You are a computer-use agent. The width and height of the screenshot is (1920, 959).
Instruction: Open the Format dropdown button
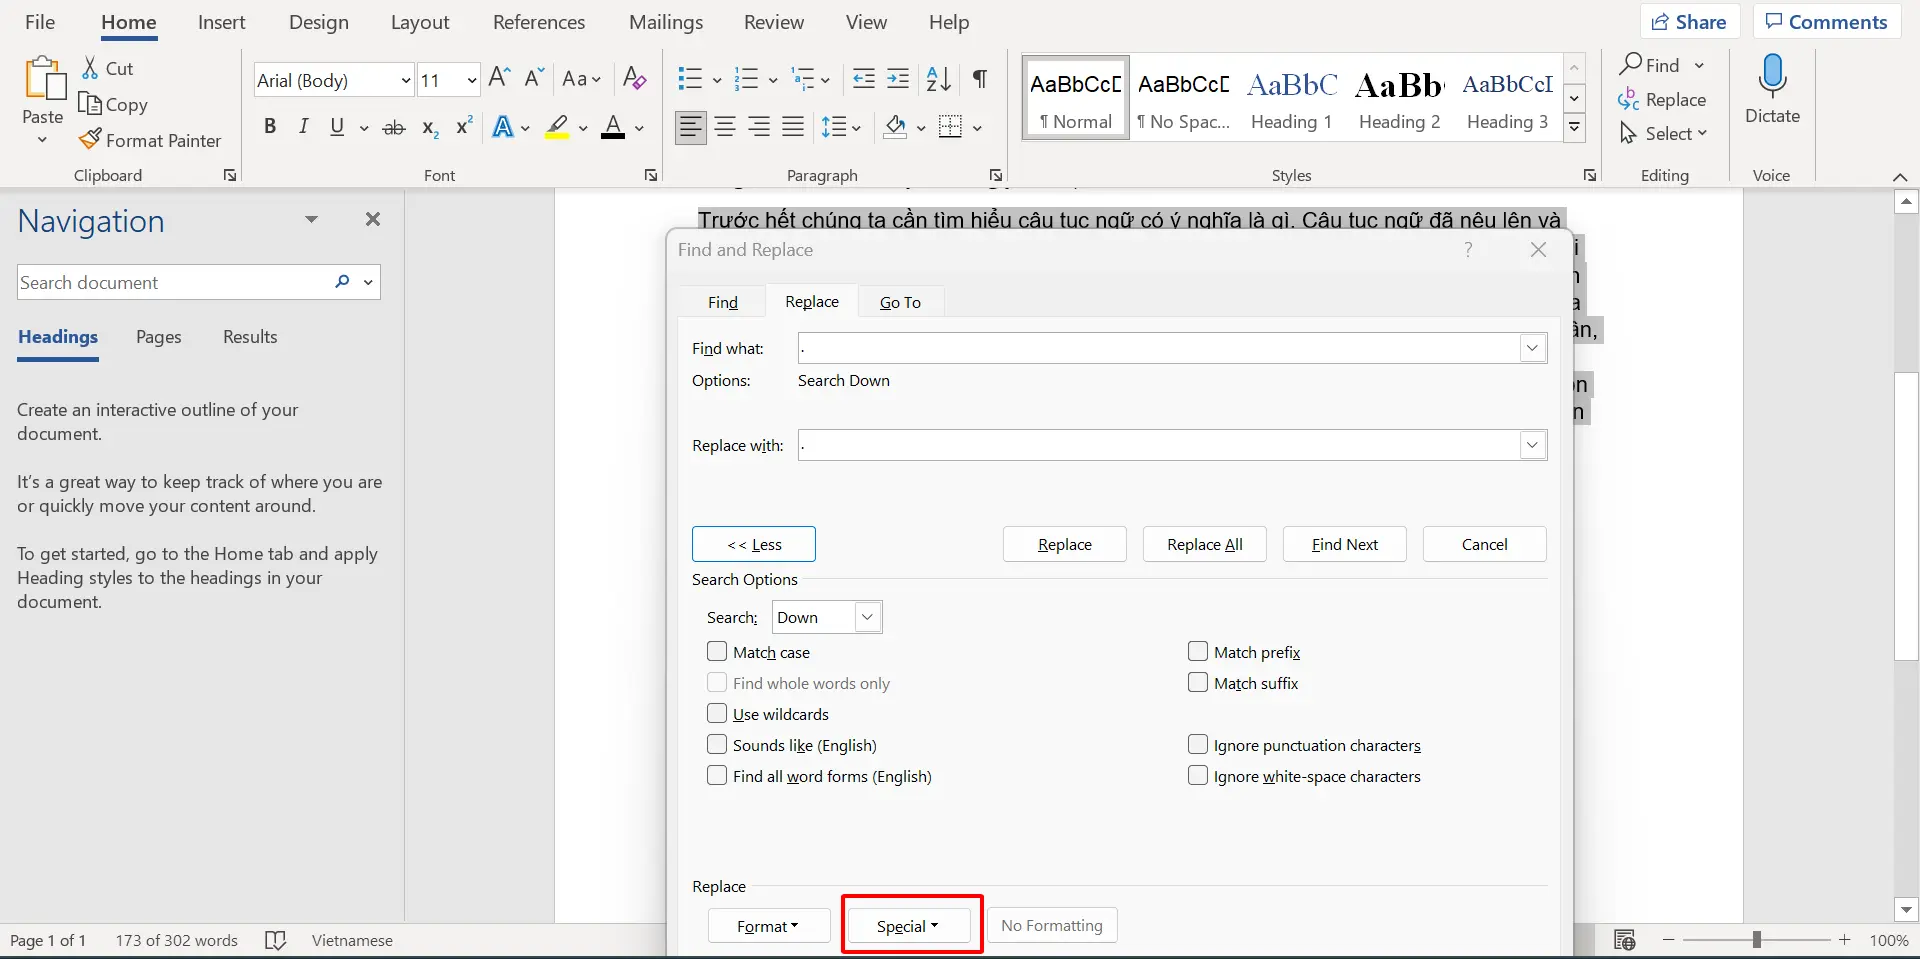[x=769, y=926]
